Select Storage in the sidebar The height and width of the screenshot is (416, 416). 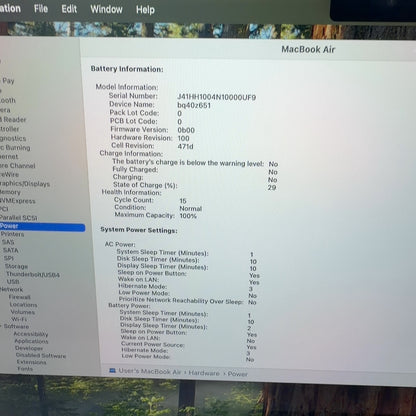tap(16, 266)
